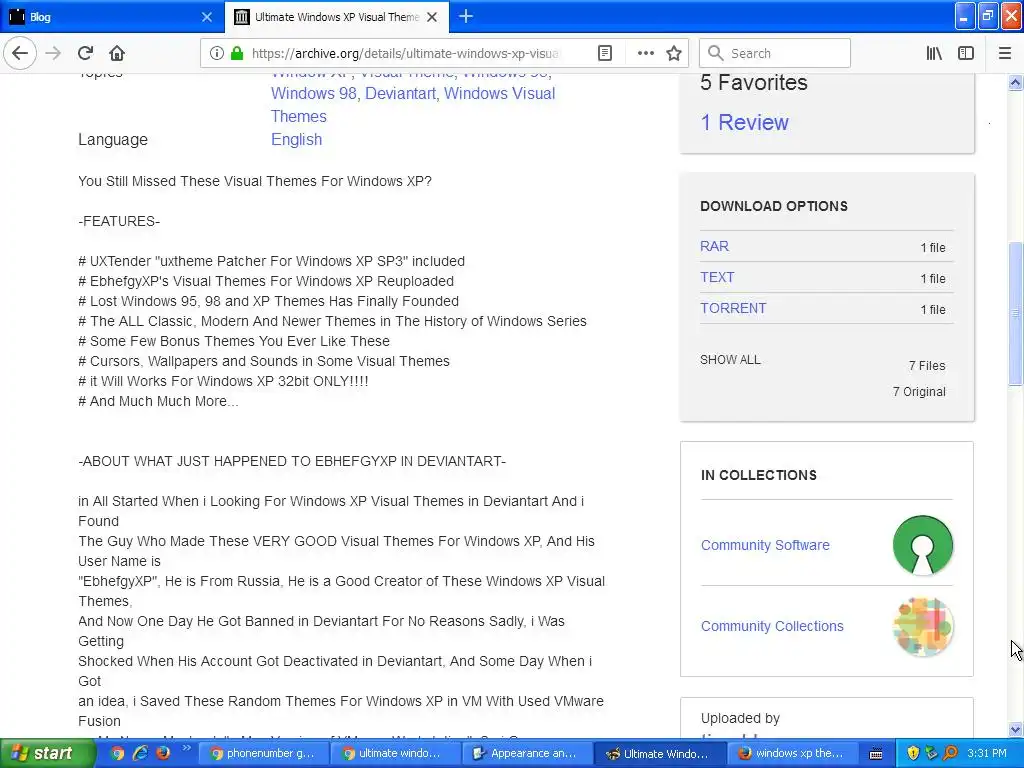Click the page scrollbar up arrow
The width and height of the screenshot is (1024, 768).
[x=1016, y=82]
